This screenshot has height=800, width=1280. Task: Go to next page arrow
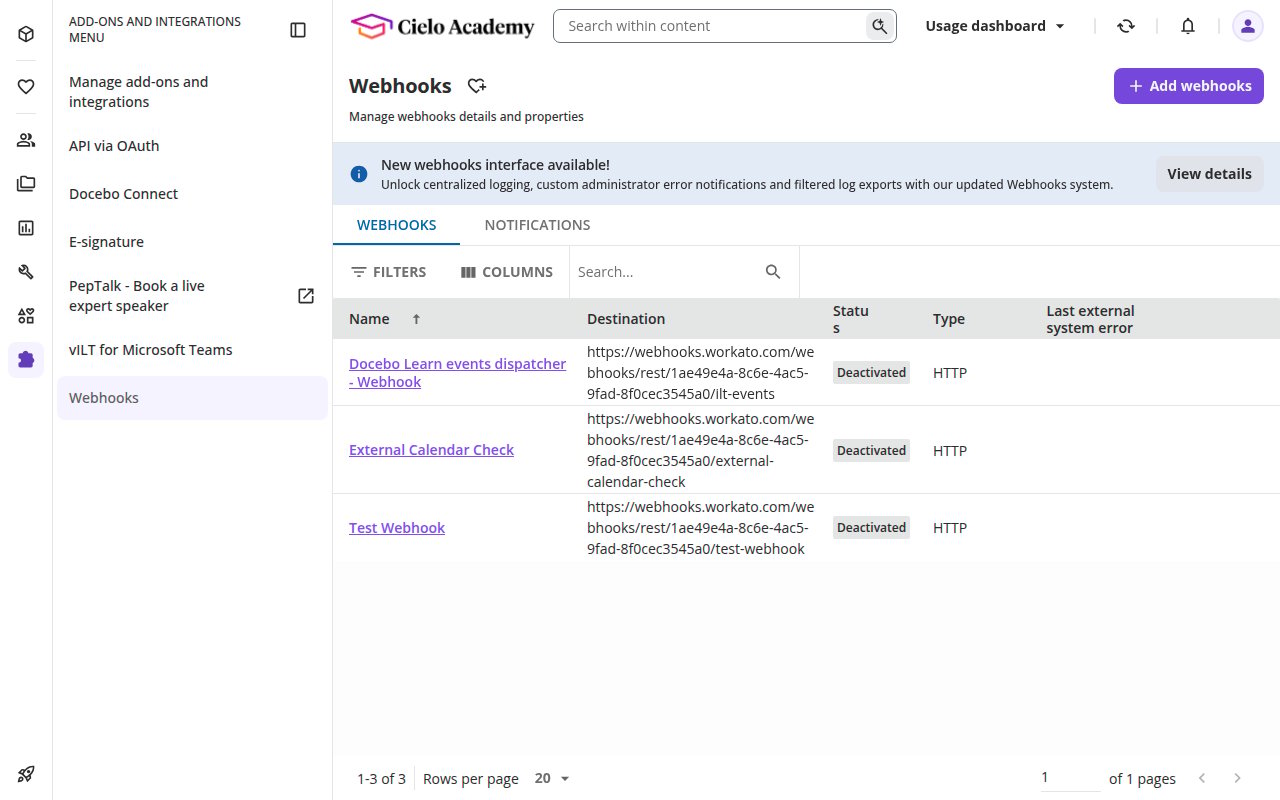tap(1237, 778)
